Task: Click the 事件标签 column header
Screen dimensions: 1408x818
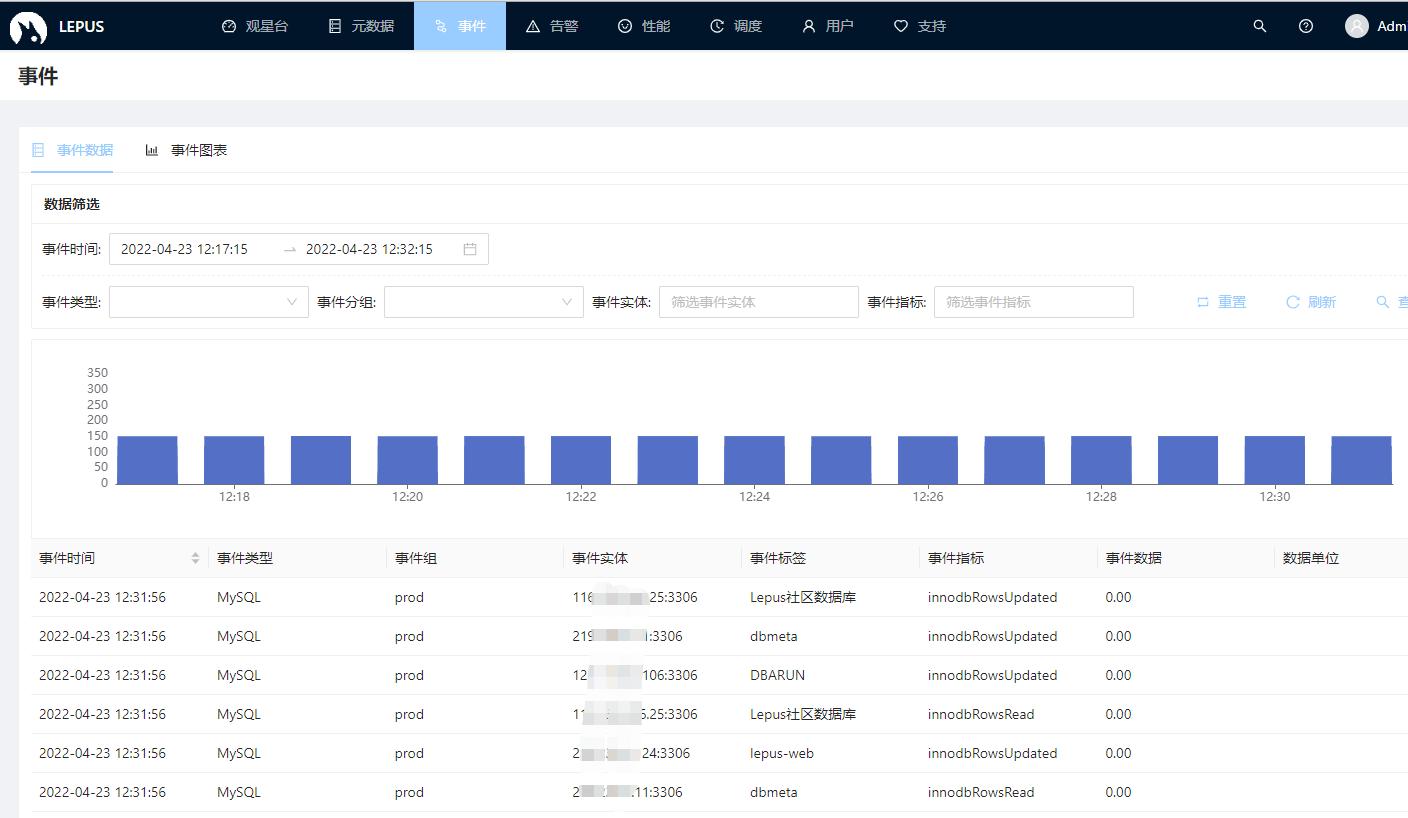Action: (778, 558)
